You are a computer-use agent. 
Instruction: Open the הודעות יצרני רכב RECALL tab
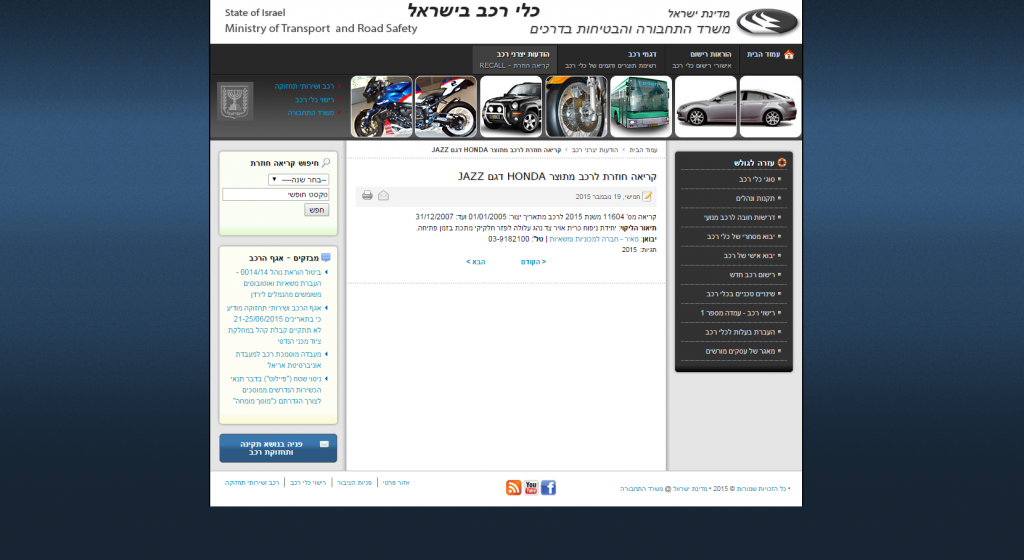pyautogui.click(x=515, y=59)
